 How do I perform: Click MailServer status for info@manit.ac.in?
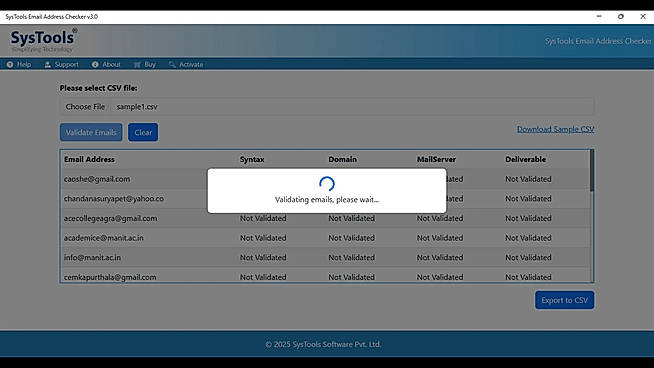(440, 257)
